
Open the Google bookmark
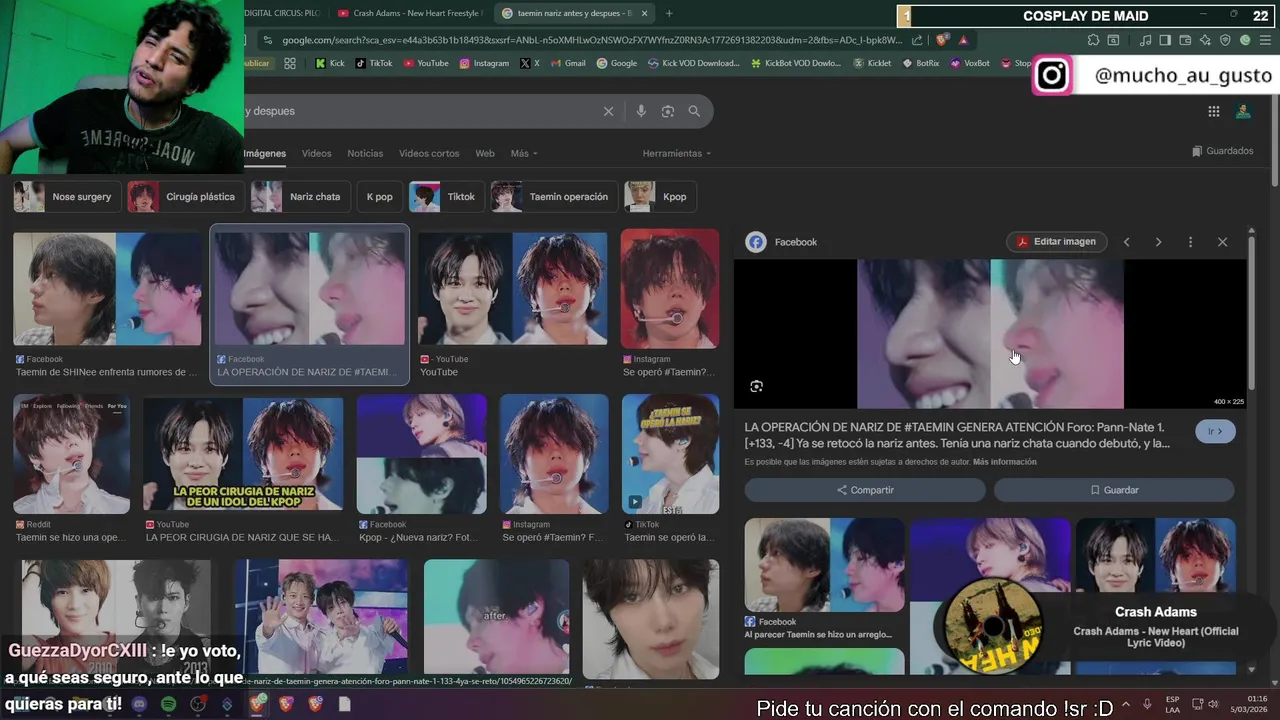tap(616, 63)
